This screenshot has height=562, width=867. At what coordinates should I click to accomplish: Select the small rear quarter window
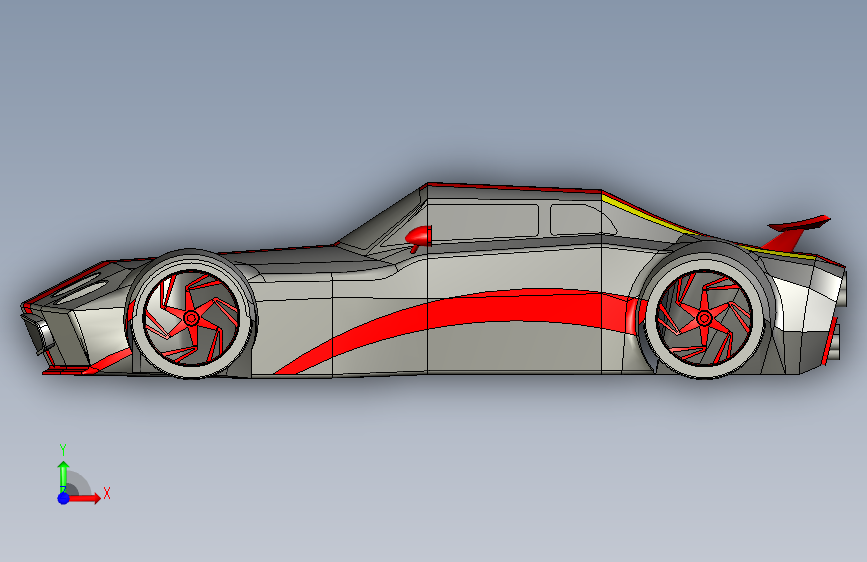coord(581,220)
